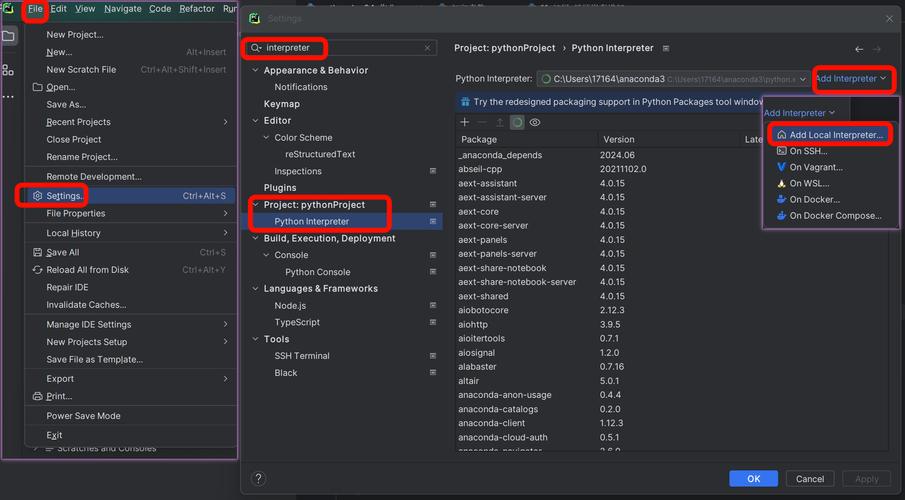Click the gift icon in the packaging banner
905x500 pixels.
(x=465, y=102)
